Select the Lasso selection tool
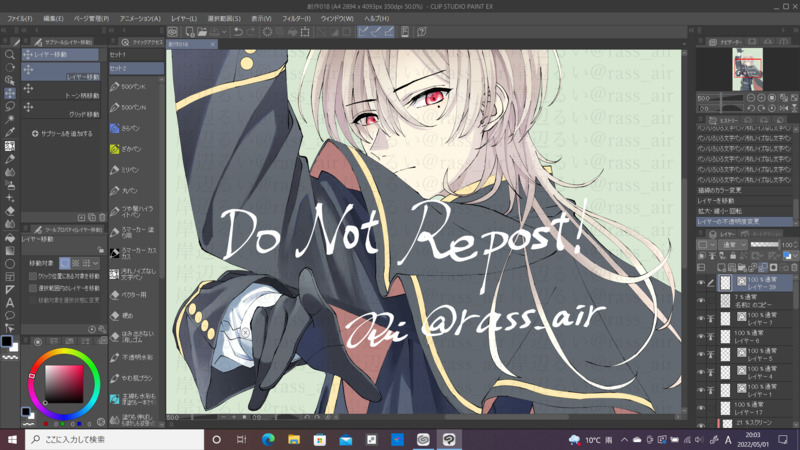The width and height of the screenshot is (800, 450). point(9,106)
